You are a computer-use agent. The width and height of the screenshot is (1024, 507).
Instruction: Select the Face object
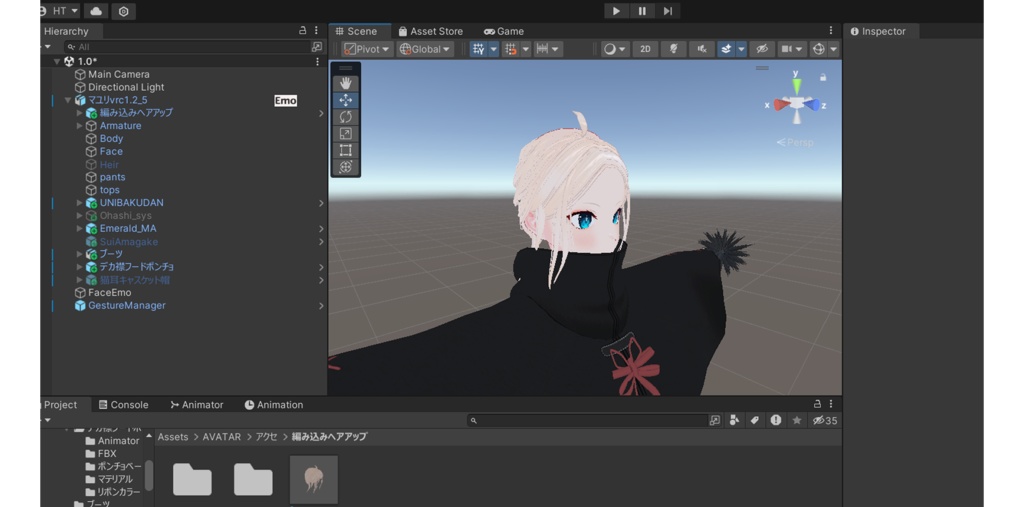tap(111, 152)
